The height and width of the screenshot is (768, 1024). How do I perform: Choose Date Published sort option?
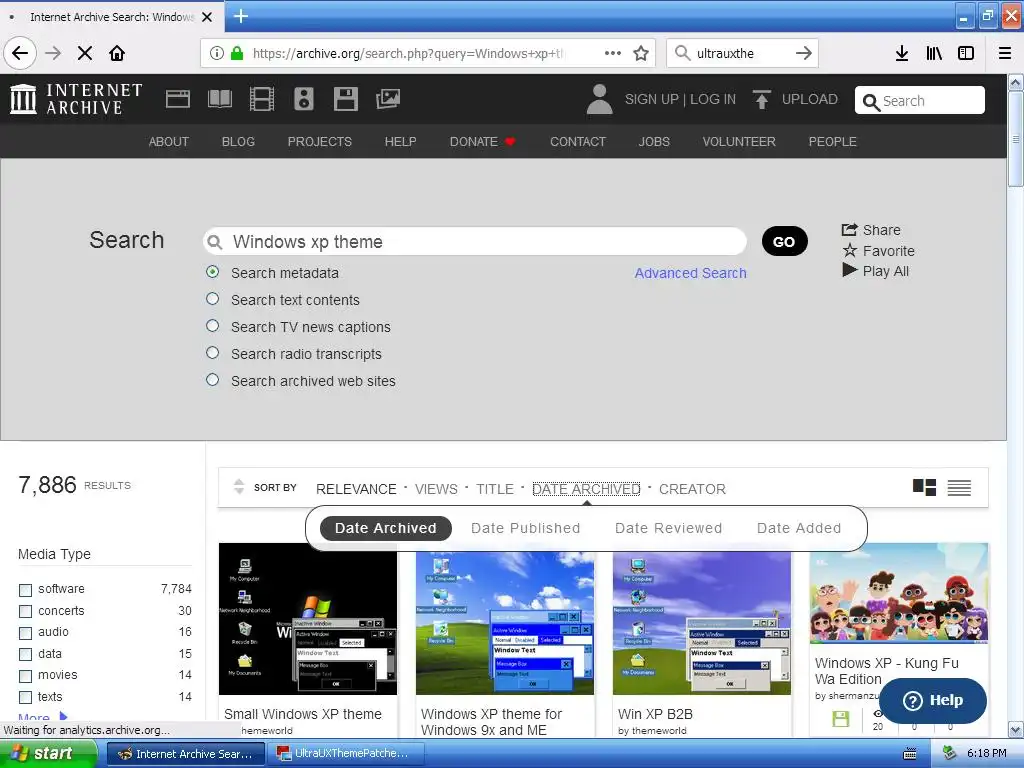pyautogui.click(x=526, y=528)
